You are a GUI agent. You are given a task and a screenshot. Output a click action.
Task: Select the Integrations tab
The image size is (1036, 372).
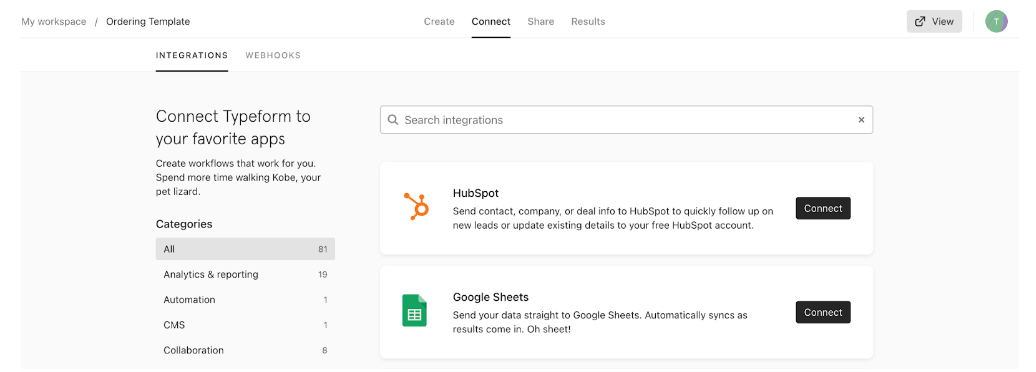pyautogui.click(x=192, y=56)
